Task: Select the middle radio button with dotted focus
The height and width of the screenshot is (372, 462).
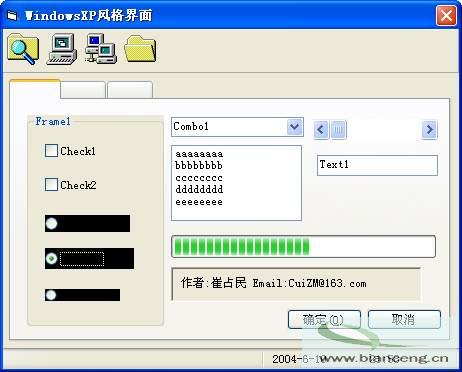Action: [51, 258]
